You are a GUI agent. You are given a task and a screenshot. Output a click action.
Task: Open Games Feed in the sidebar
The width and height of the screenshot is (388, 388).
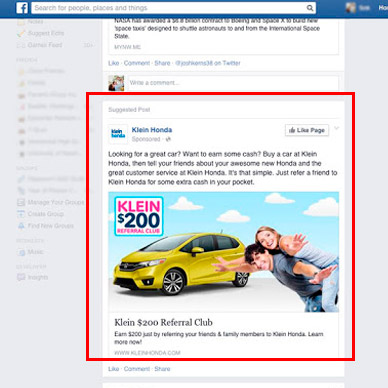[x=45, y=45]
